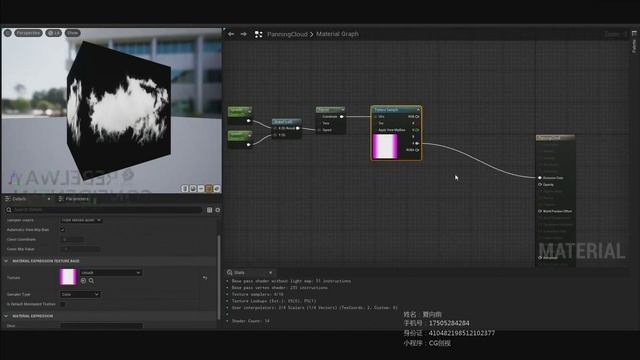Image resolution: width=640 pixels, height=360 pixels.
Task: Click the graph breadcrumb node icon
Action: click(x=258, y=34)
